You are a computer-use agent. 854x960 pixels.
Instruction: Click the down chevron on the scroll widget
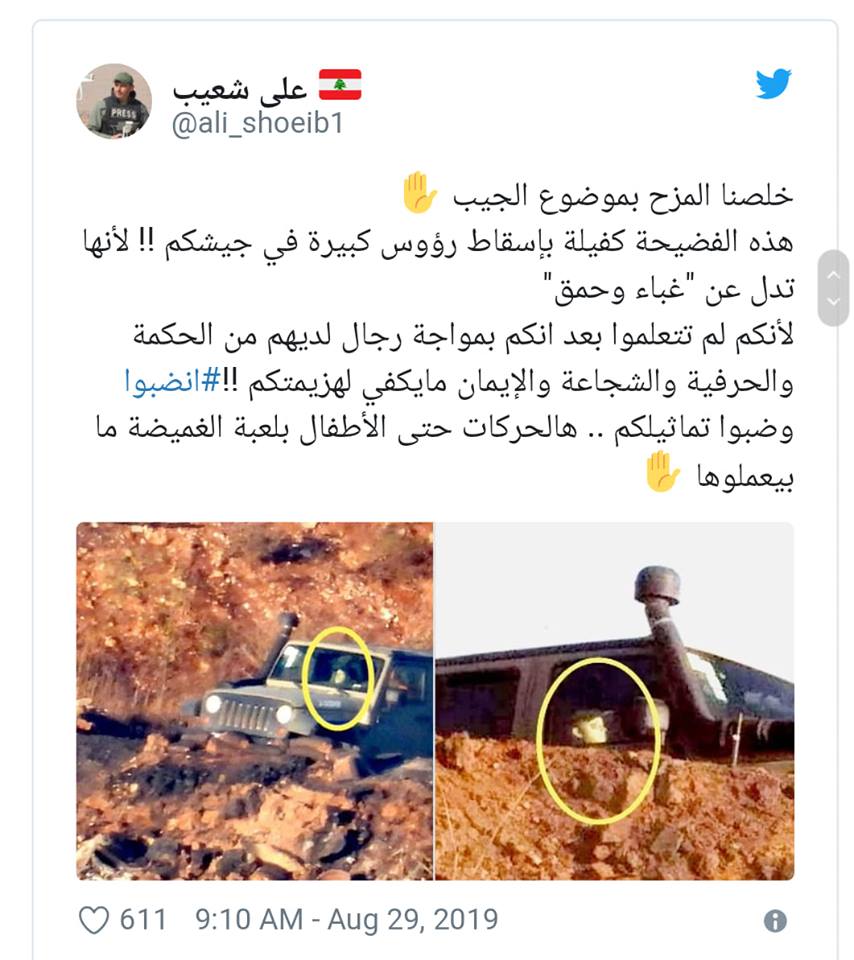[x=833, y=301]
